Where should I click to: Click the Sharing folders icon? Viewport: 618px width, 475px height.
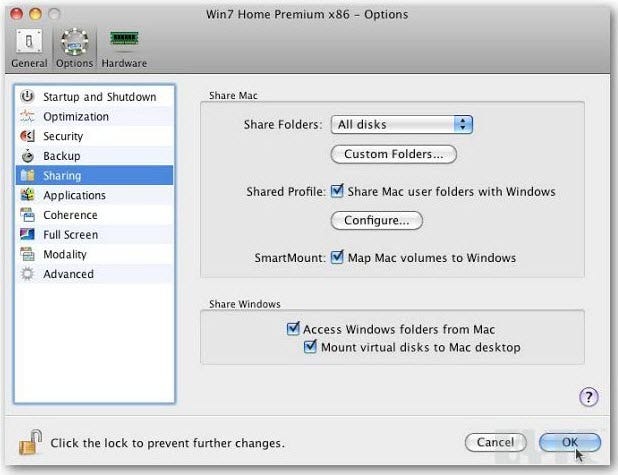point(27,175)
